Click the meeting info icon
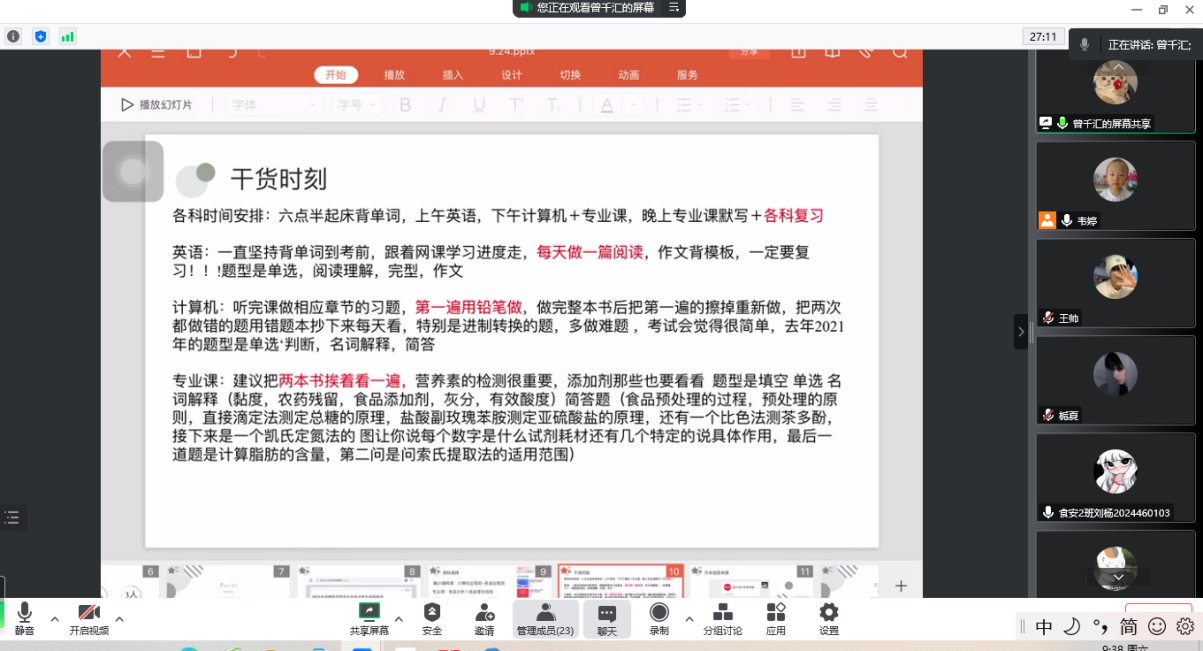1203x651 pixels. 13,37
